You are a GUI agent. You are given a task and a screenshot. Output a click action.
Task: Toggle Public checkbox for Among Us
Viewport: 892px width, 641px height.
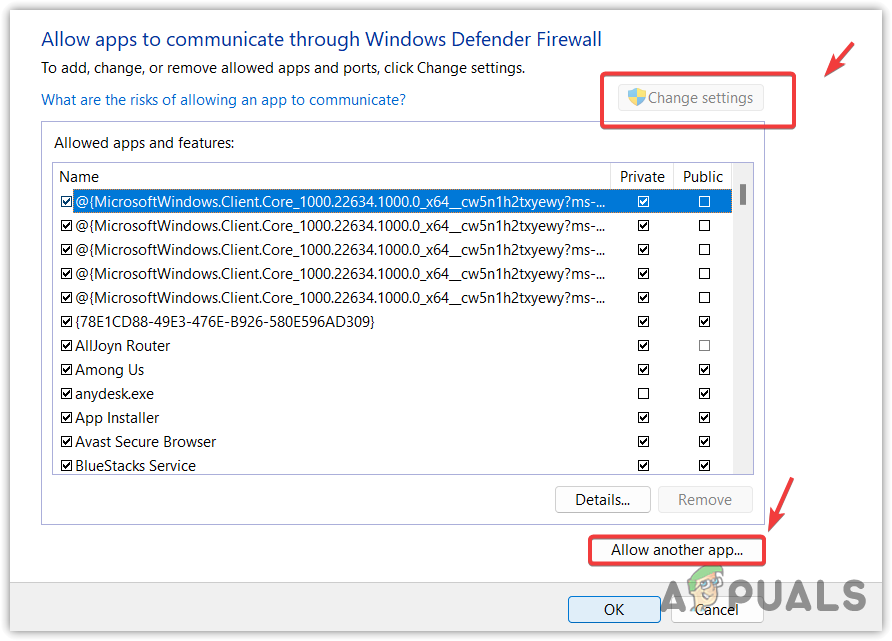click(x=705, y=370)
